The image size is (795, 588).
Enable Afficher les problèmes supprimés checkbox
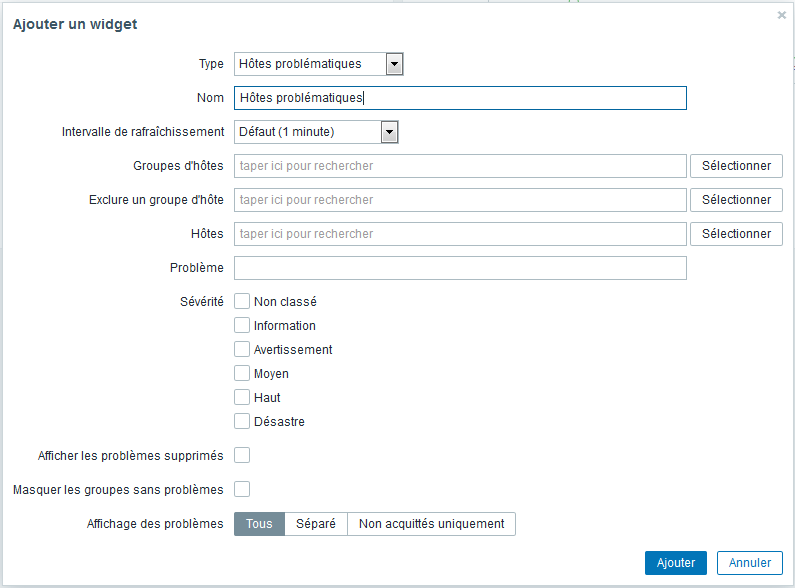242,455
